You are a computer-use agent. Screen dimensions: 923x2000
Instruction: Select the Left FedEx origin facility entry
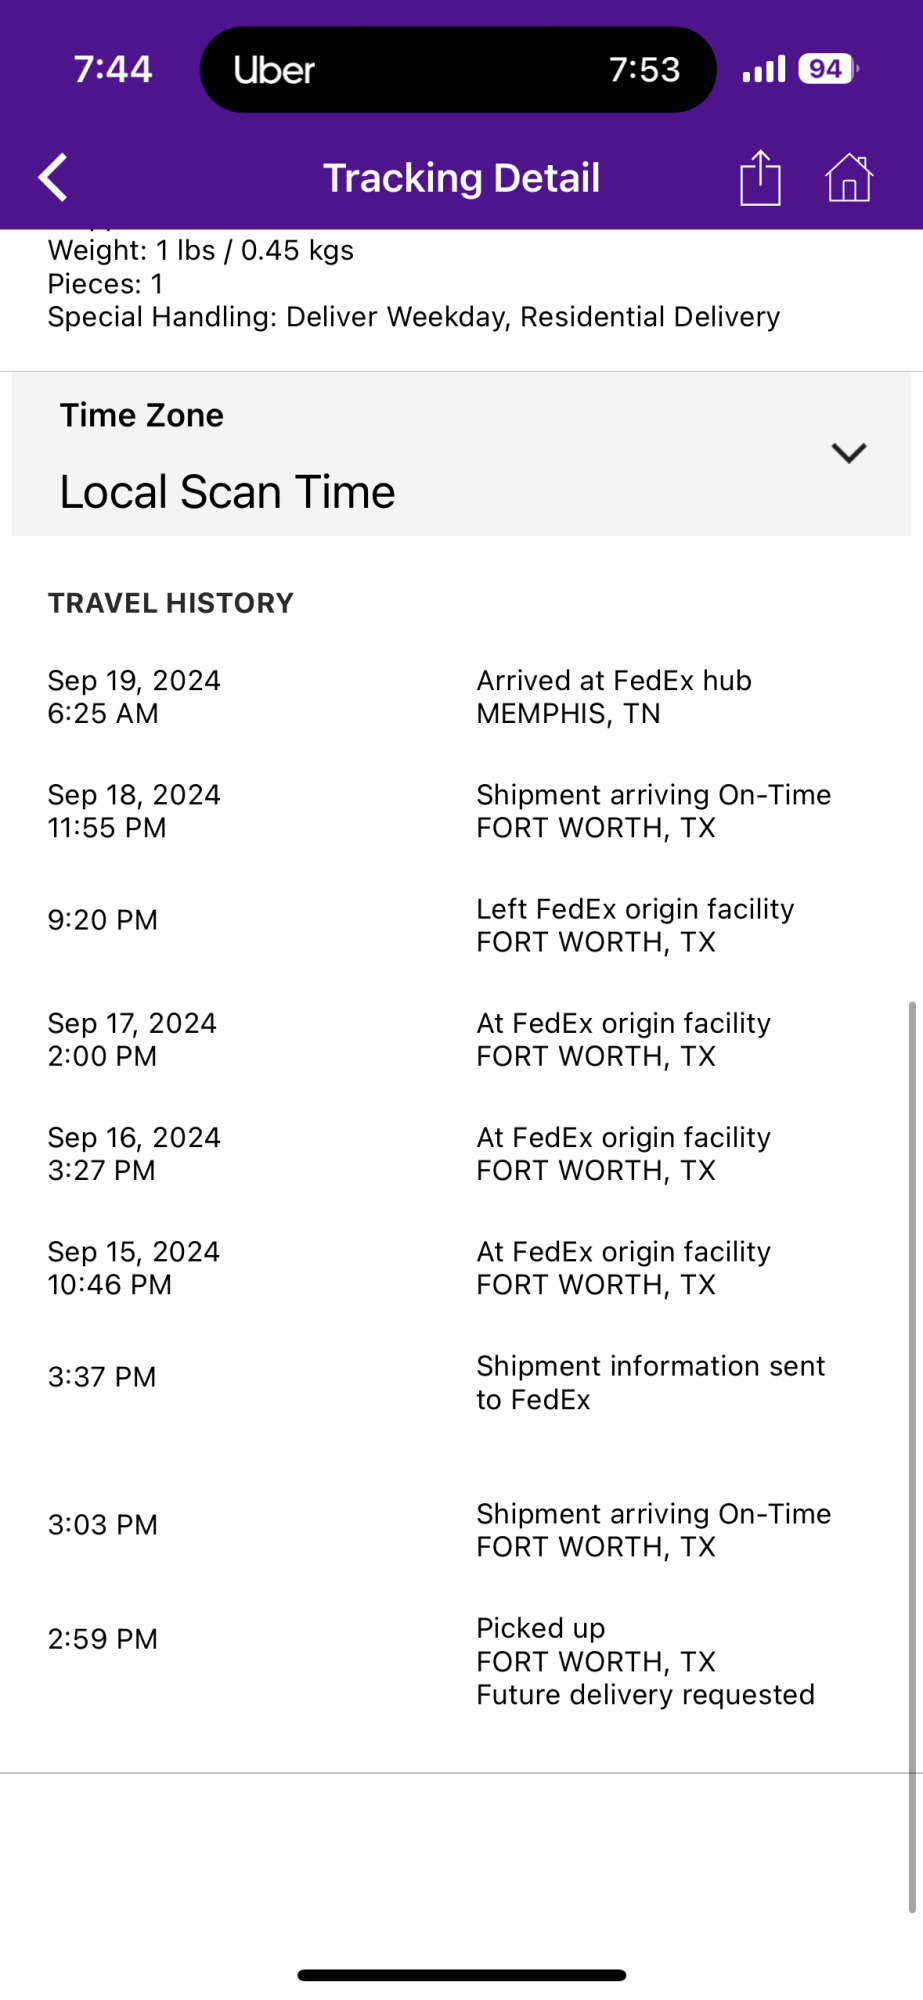pos(461,925)
